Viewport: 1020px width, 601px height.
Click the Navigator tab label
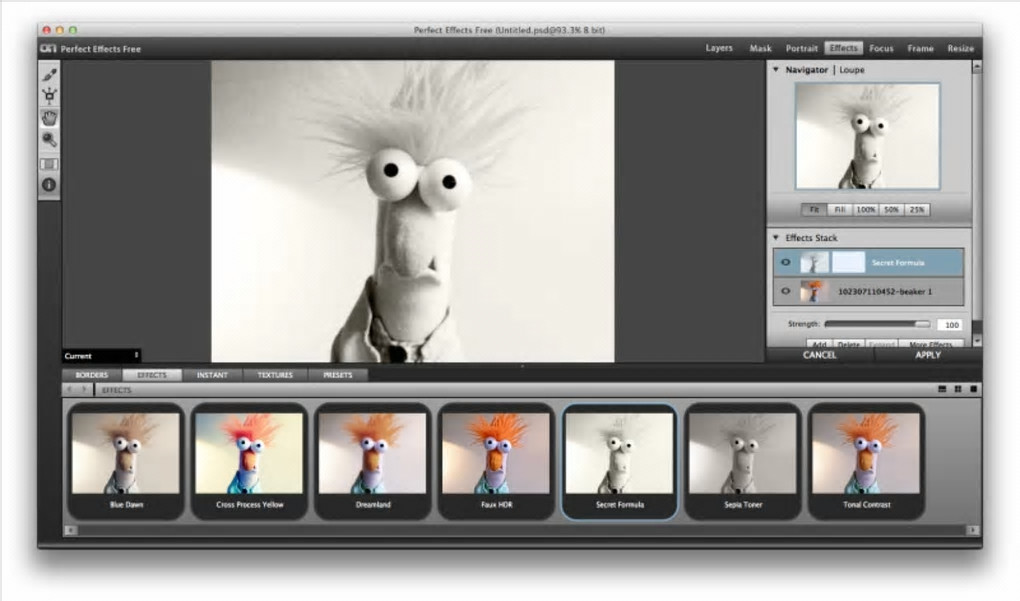point(806,70)
